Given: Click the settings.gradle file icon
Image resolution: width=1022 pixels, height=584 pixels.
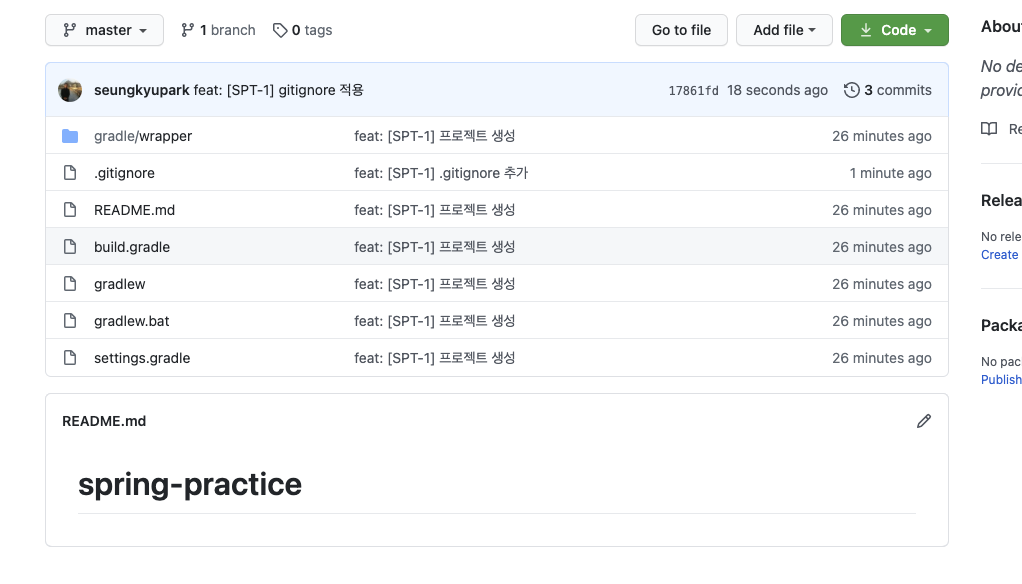Looking at the screenshot, I should (x=70, y=357).
